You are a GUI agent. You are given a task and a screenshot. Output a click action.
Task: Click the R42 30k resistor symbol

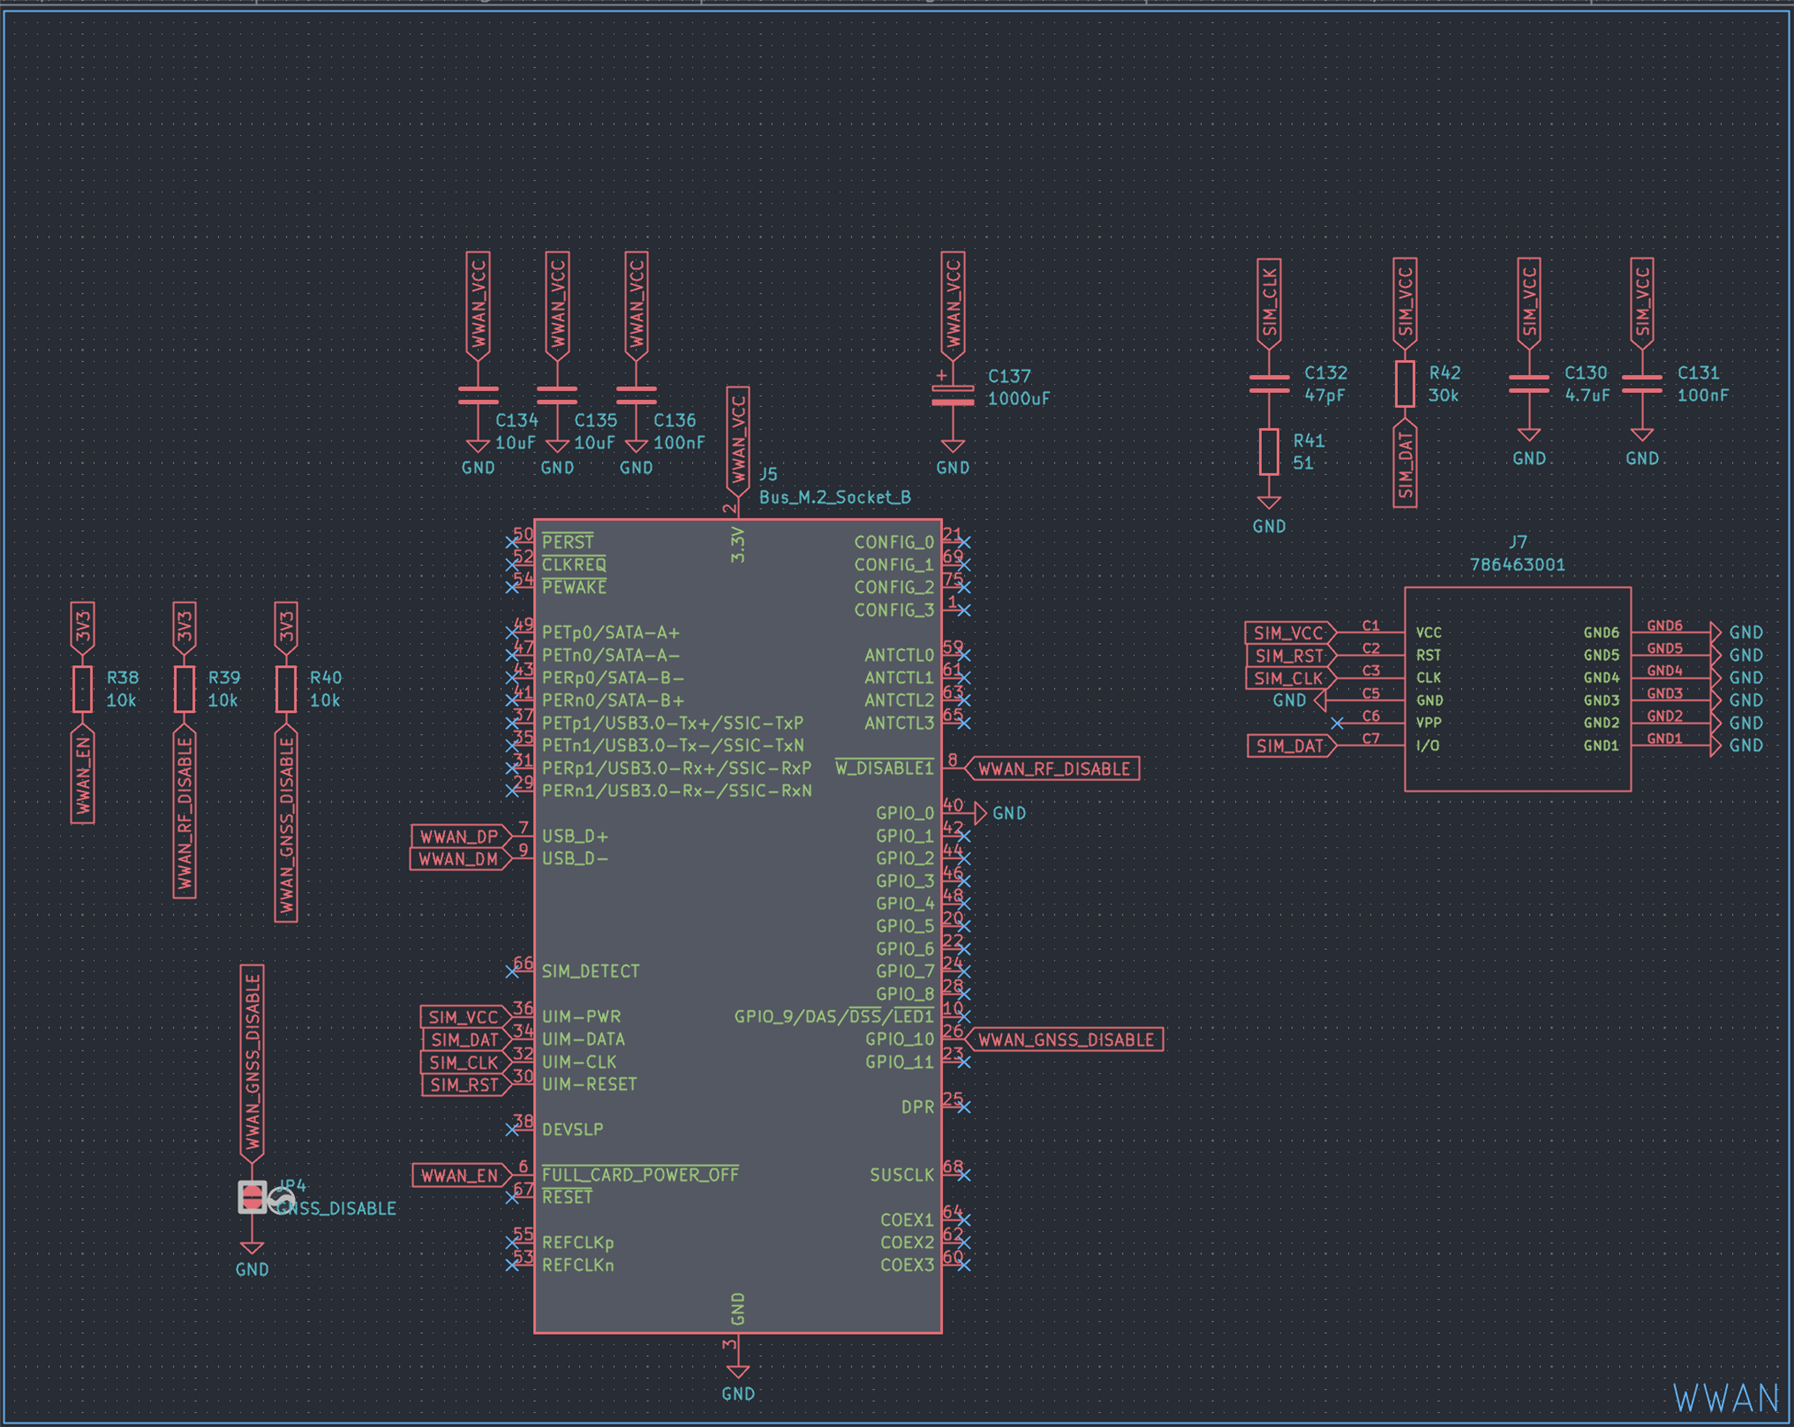[x=1405, y=384]
